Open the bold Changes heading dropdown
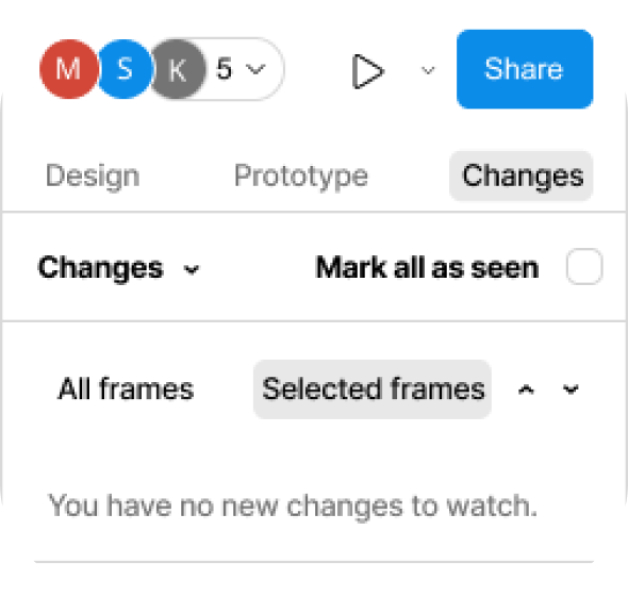The height and width of the screenshot is (598, 628). coord(100,268)
